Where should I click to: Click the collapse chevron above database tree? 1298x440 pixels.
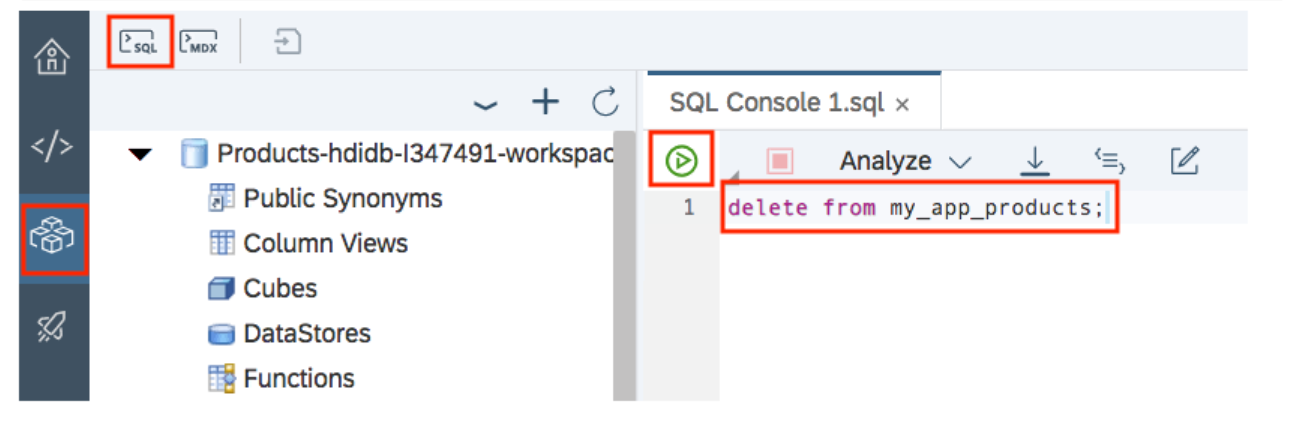pos(485,102)
